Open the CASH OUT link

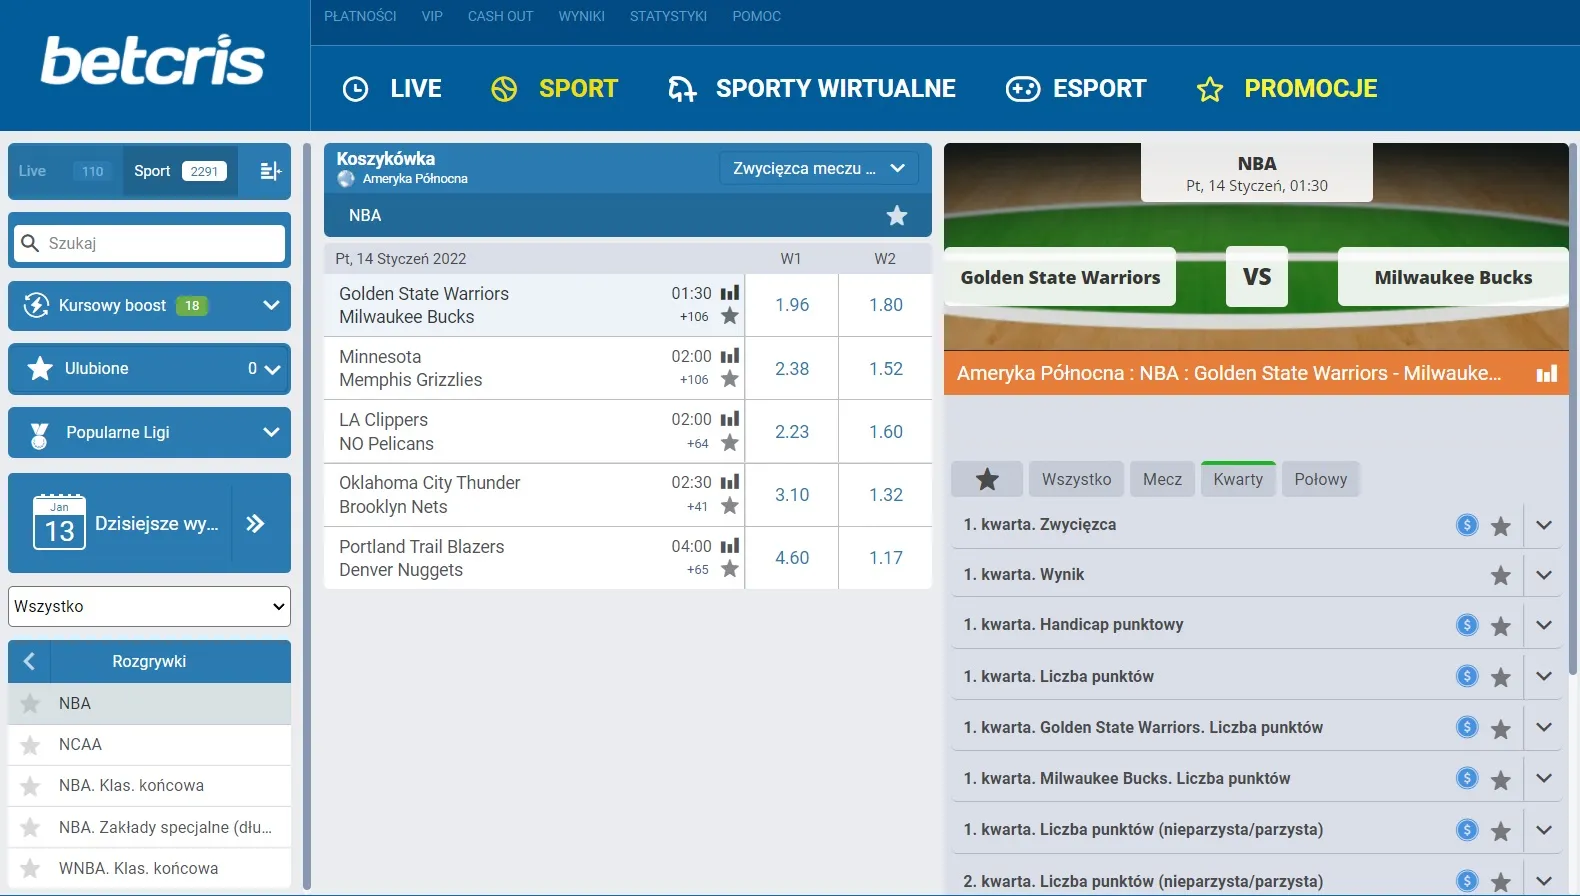click(500, 16)
